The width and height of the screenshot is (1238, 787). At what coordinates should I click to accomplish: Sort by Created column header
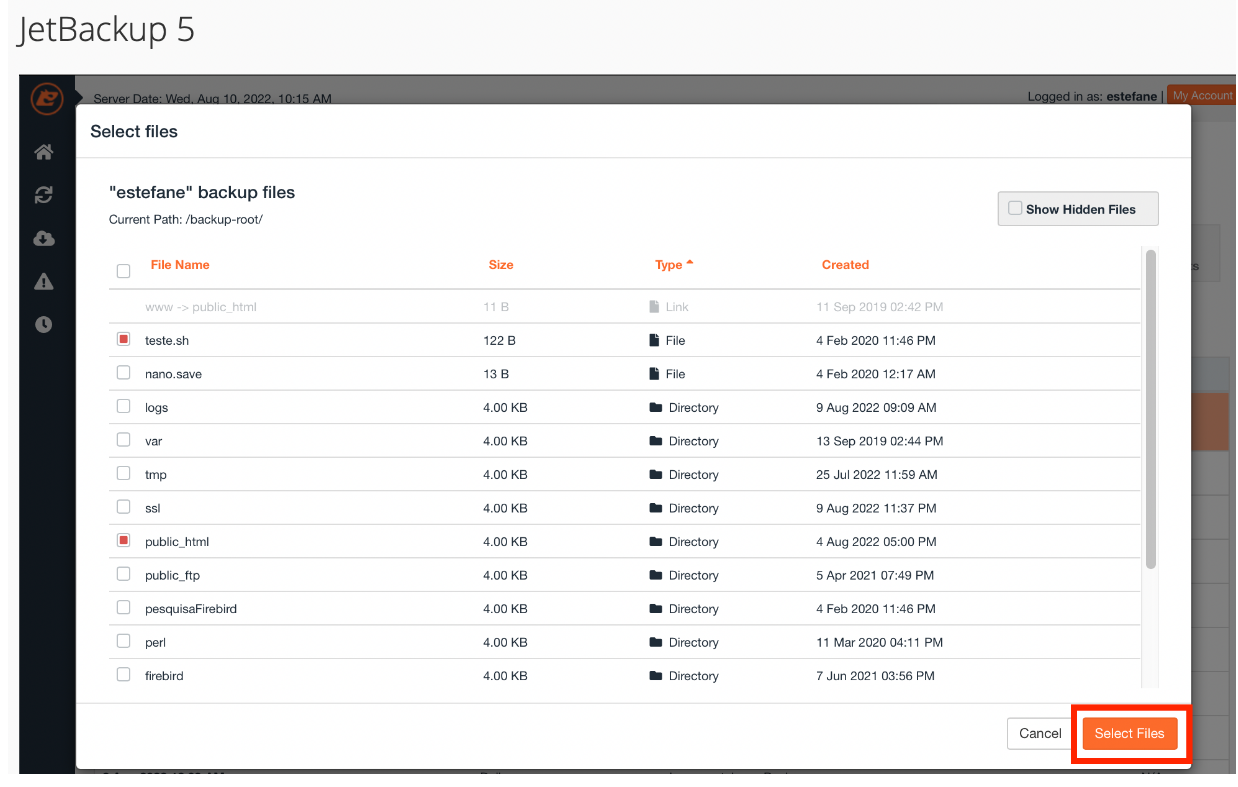(x=845, y=265)
